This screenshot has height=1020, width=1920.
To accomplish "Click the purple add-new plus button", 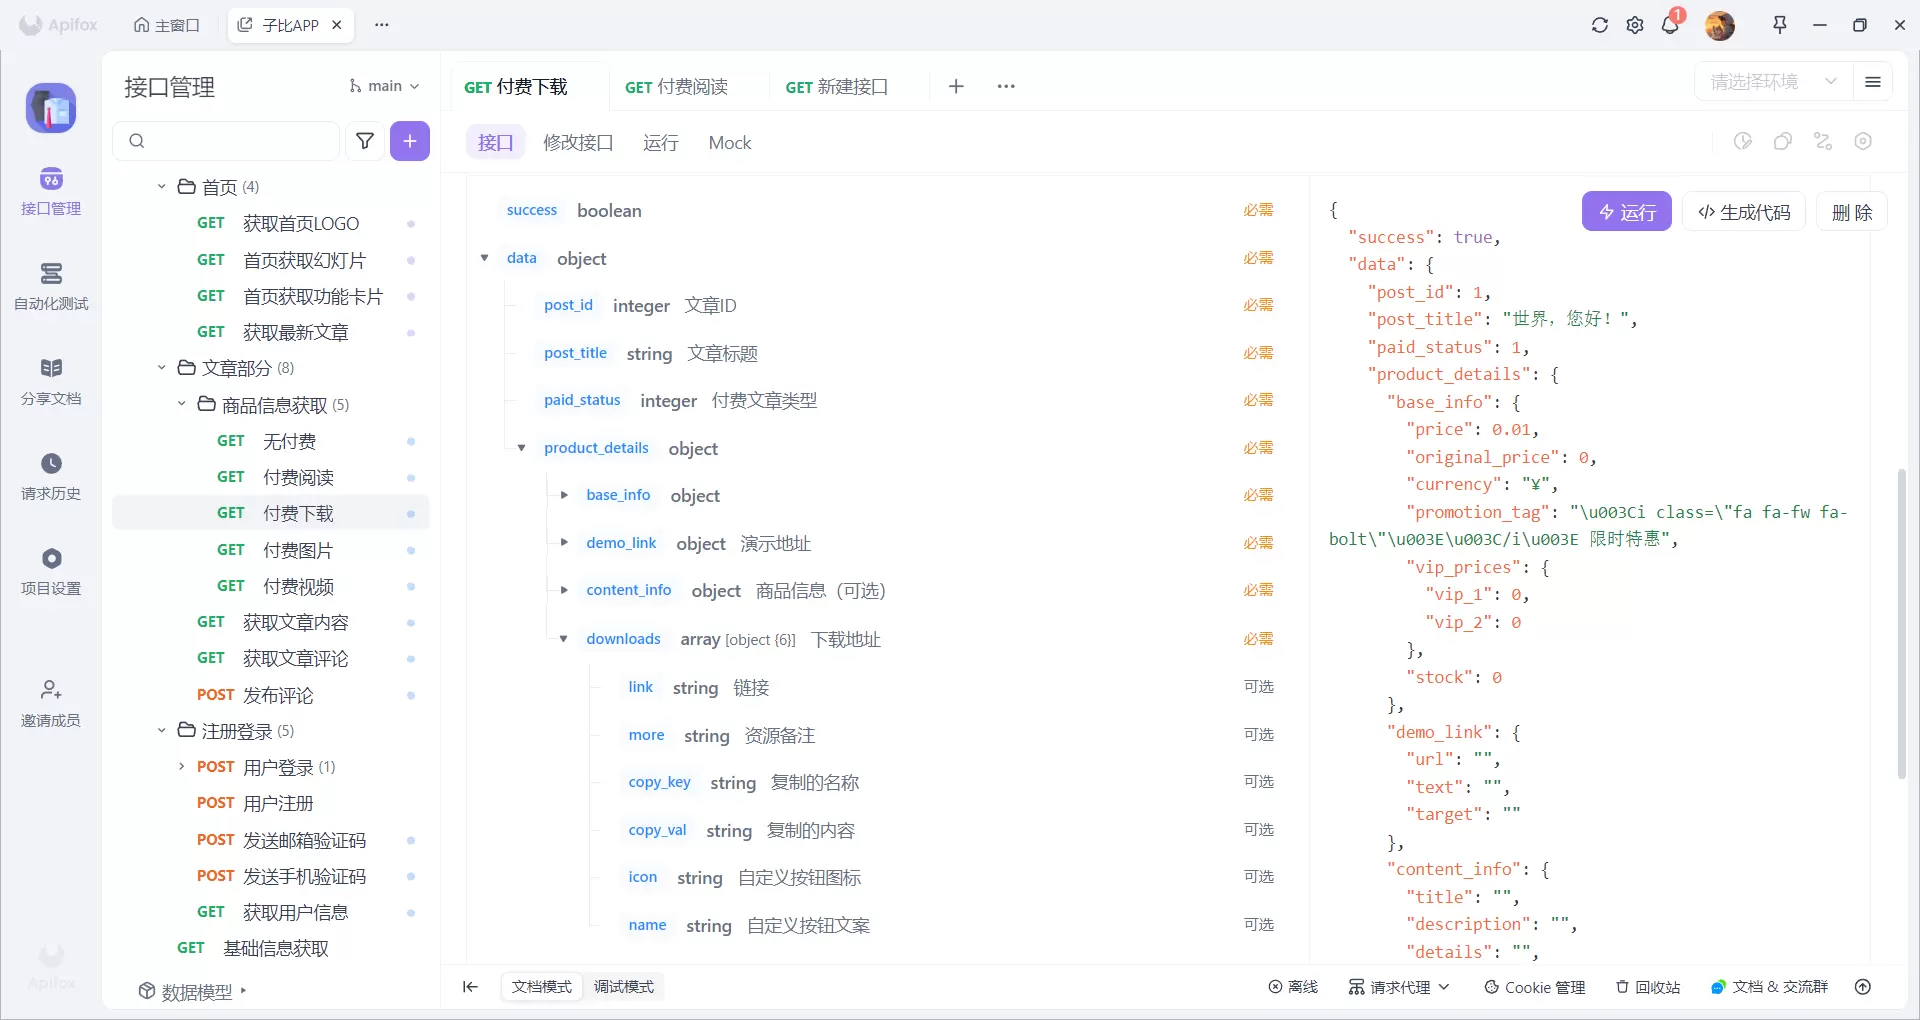I will (410, 141).
